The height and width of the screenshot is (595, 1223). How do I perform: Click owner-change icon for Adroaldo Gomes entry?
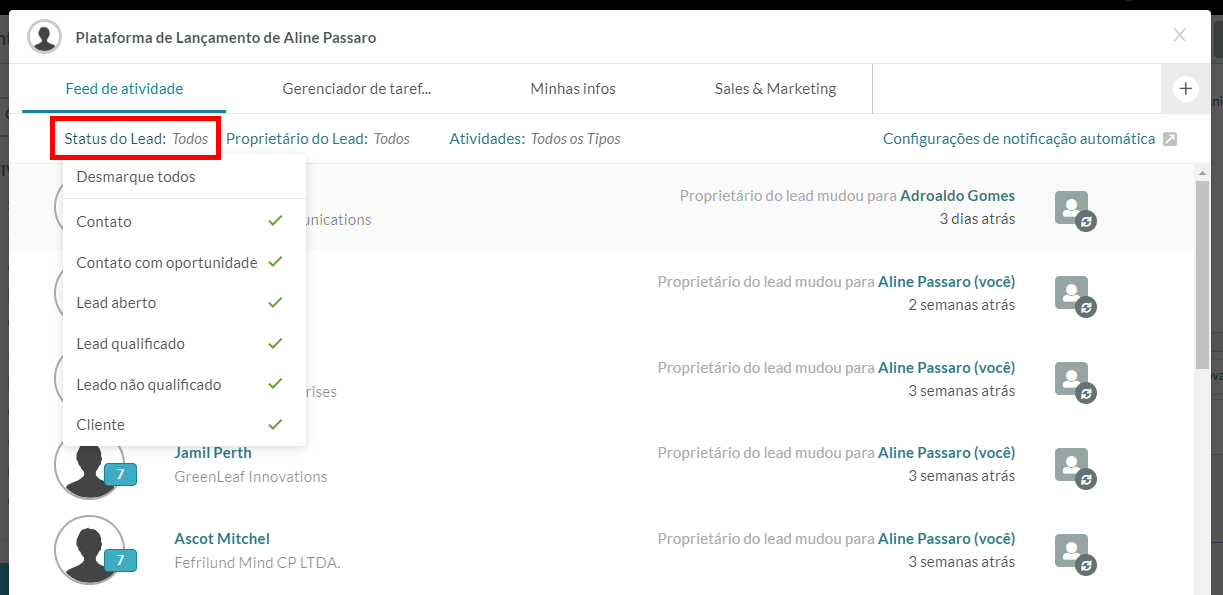pyautogui.click(x=1075, y=211)
